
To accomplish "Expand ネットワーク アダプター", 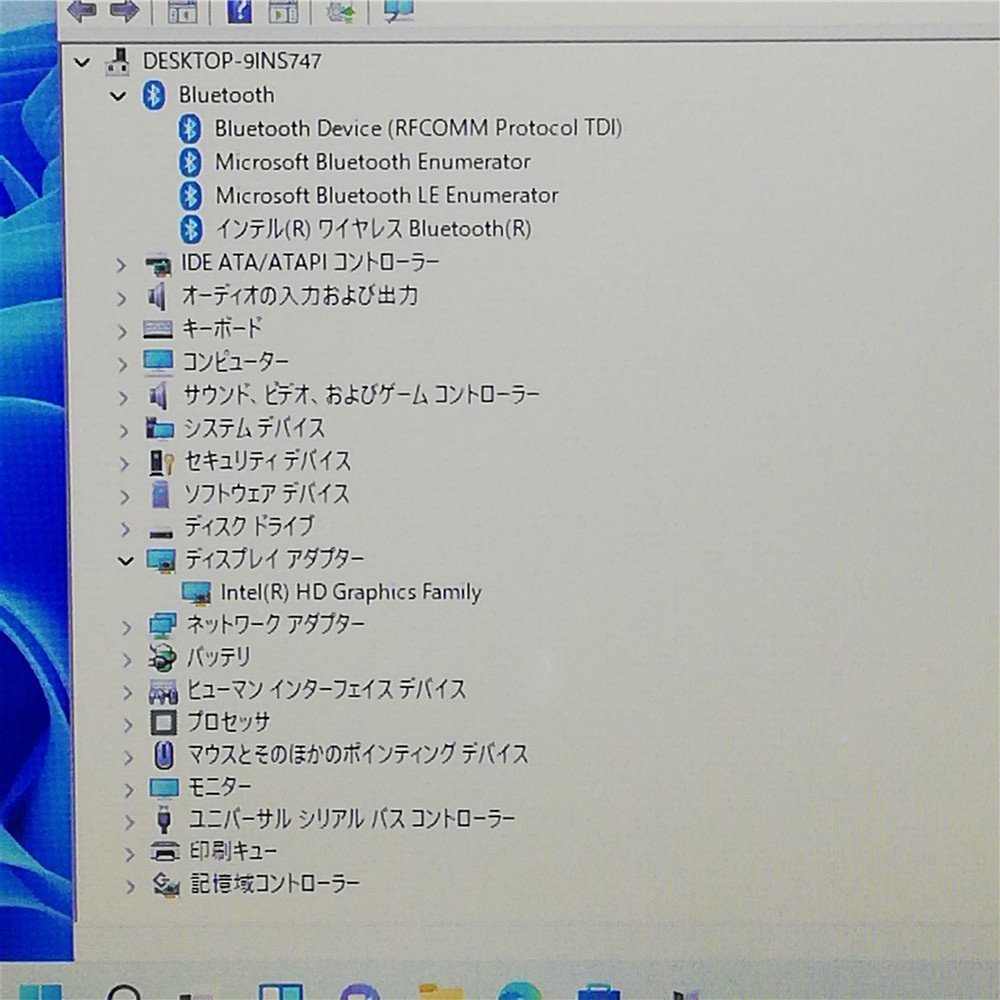I will (127, 628).
